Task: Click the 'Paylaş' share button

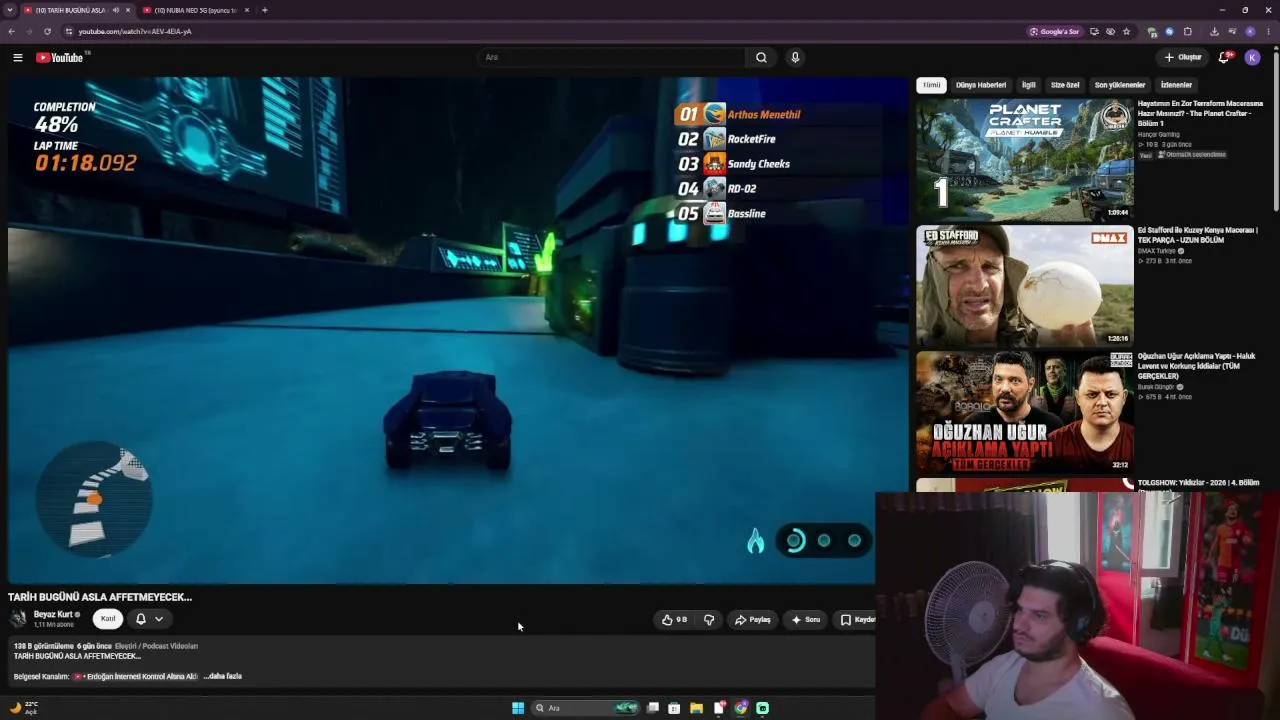Action: (753, 620)
